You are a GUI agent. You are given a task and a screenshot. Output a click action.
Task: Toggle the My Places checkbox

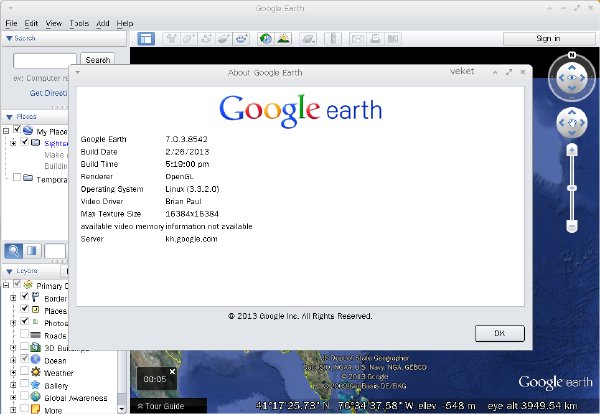coord(17,129)
